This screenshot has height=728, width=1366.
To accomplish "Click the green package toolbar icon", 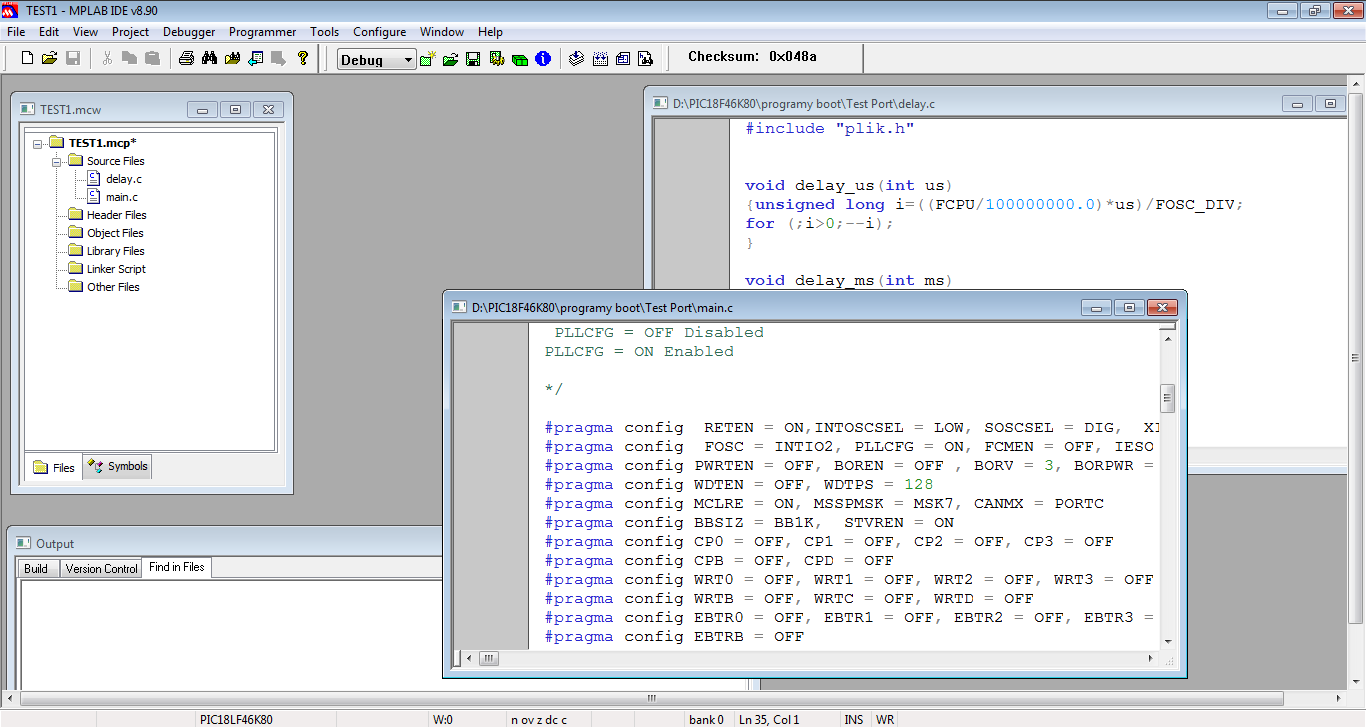I will (520, 59).
